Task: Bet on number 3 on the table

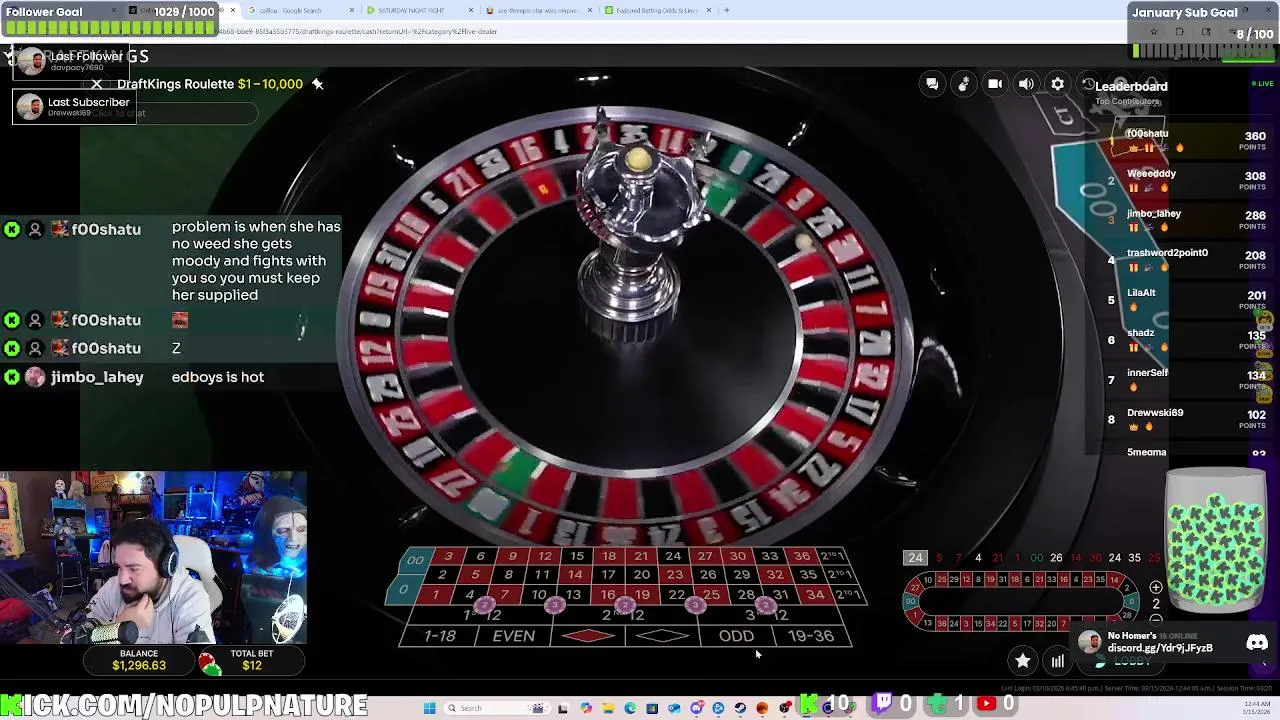Action: [x=448, y=556]
